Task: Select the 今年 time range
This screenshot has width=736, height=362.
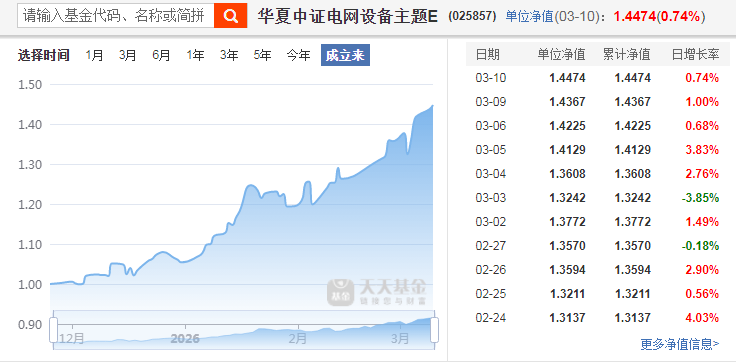Action: pos(299,55)
